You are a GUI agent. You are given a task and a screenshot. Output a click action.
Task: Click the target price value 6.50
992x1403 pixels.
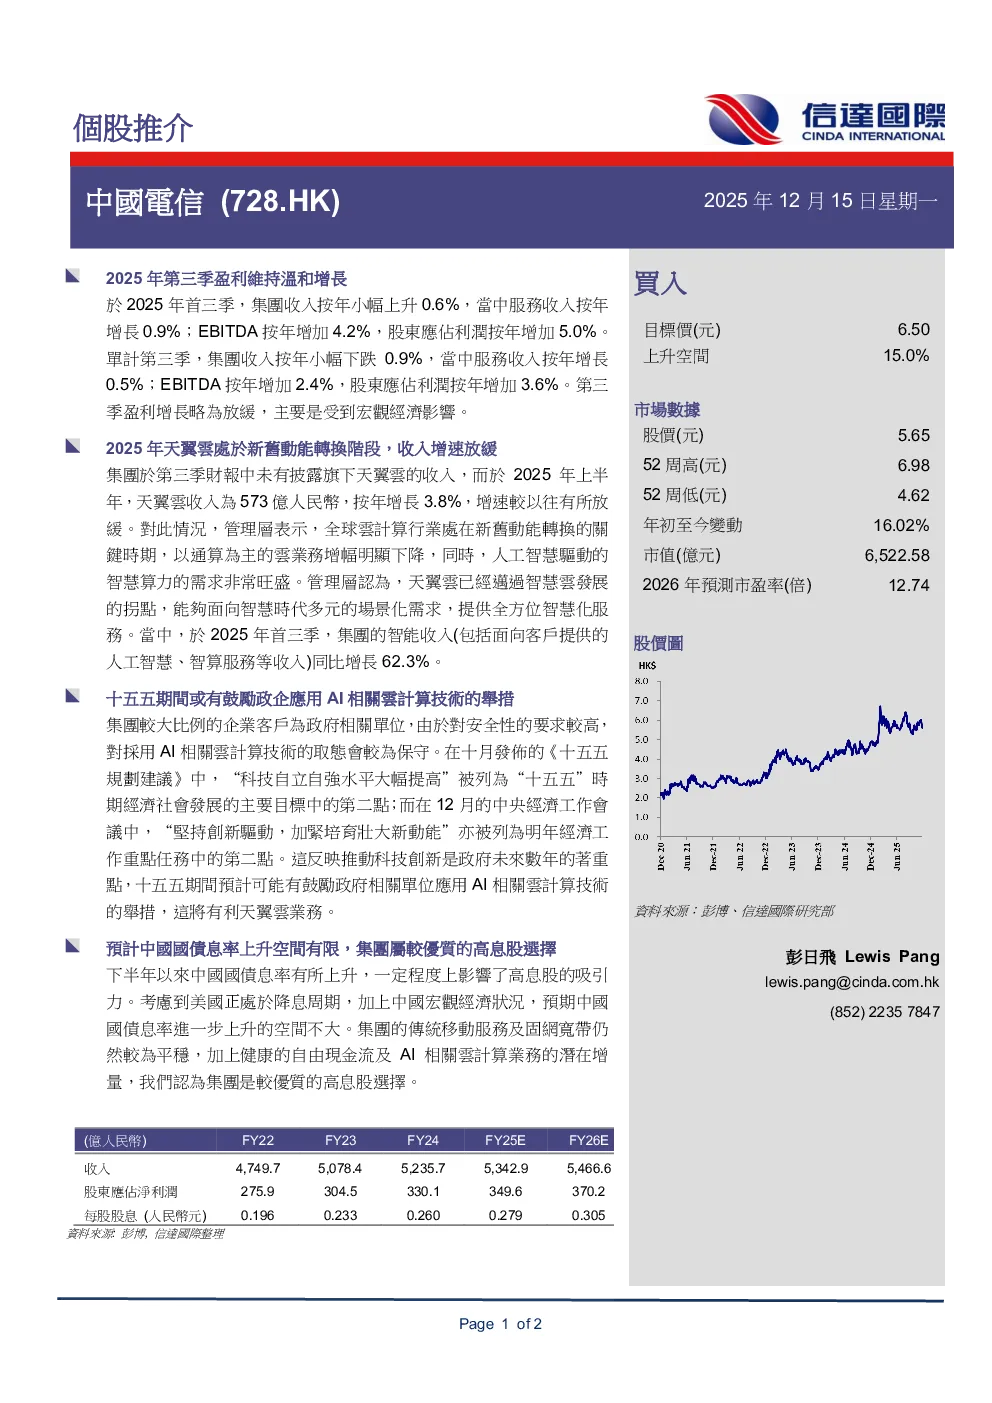[x=913, y=329]
